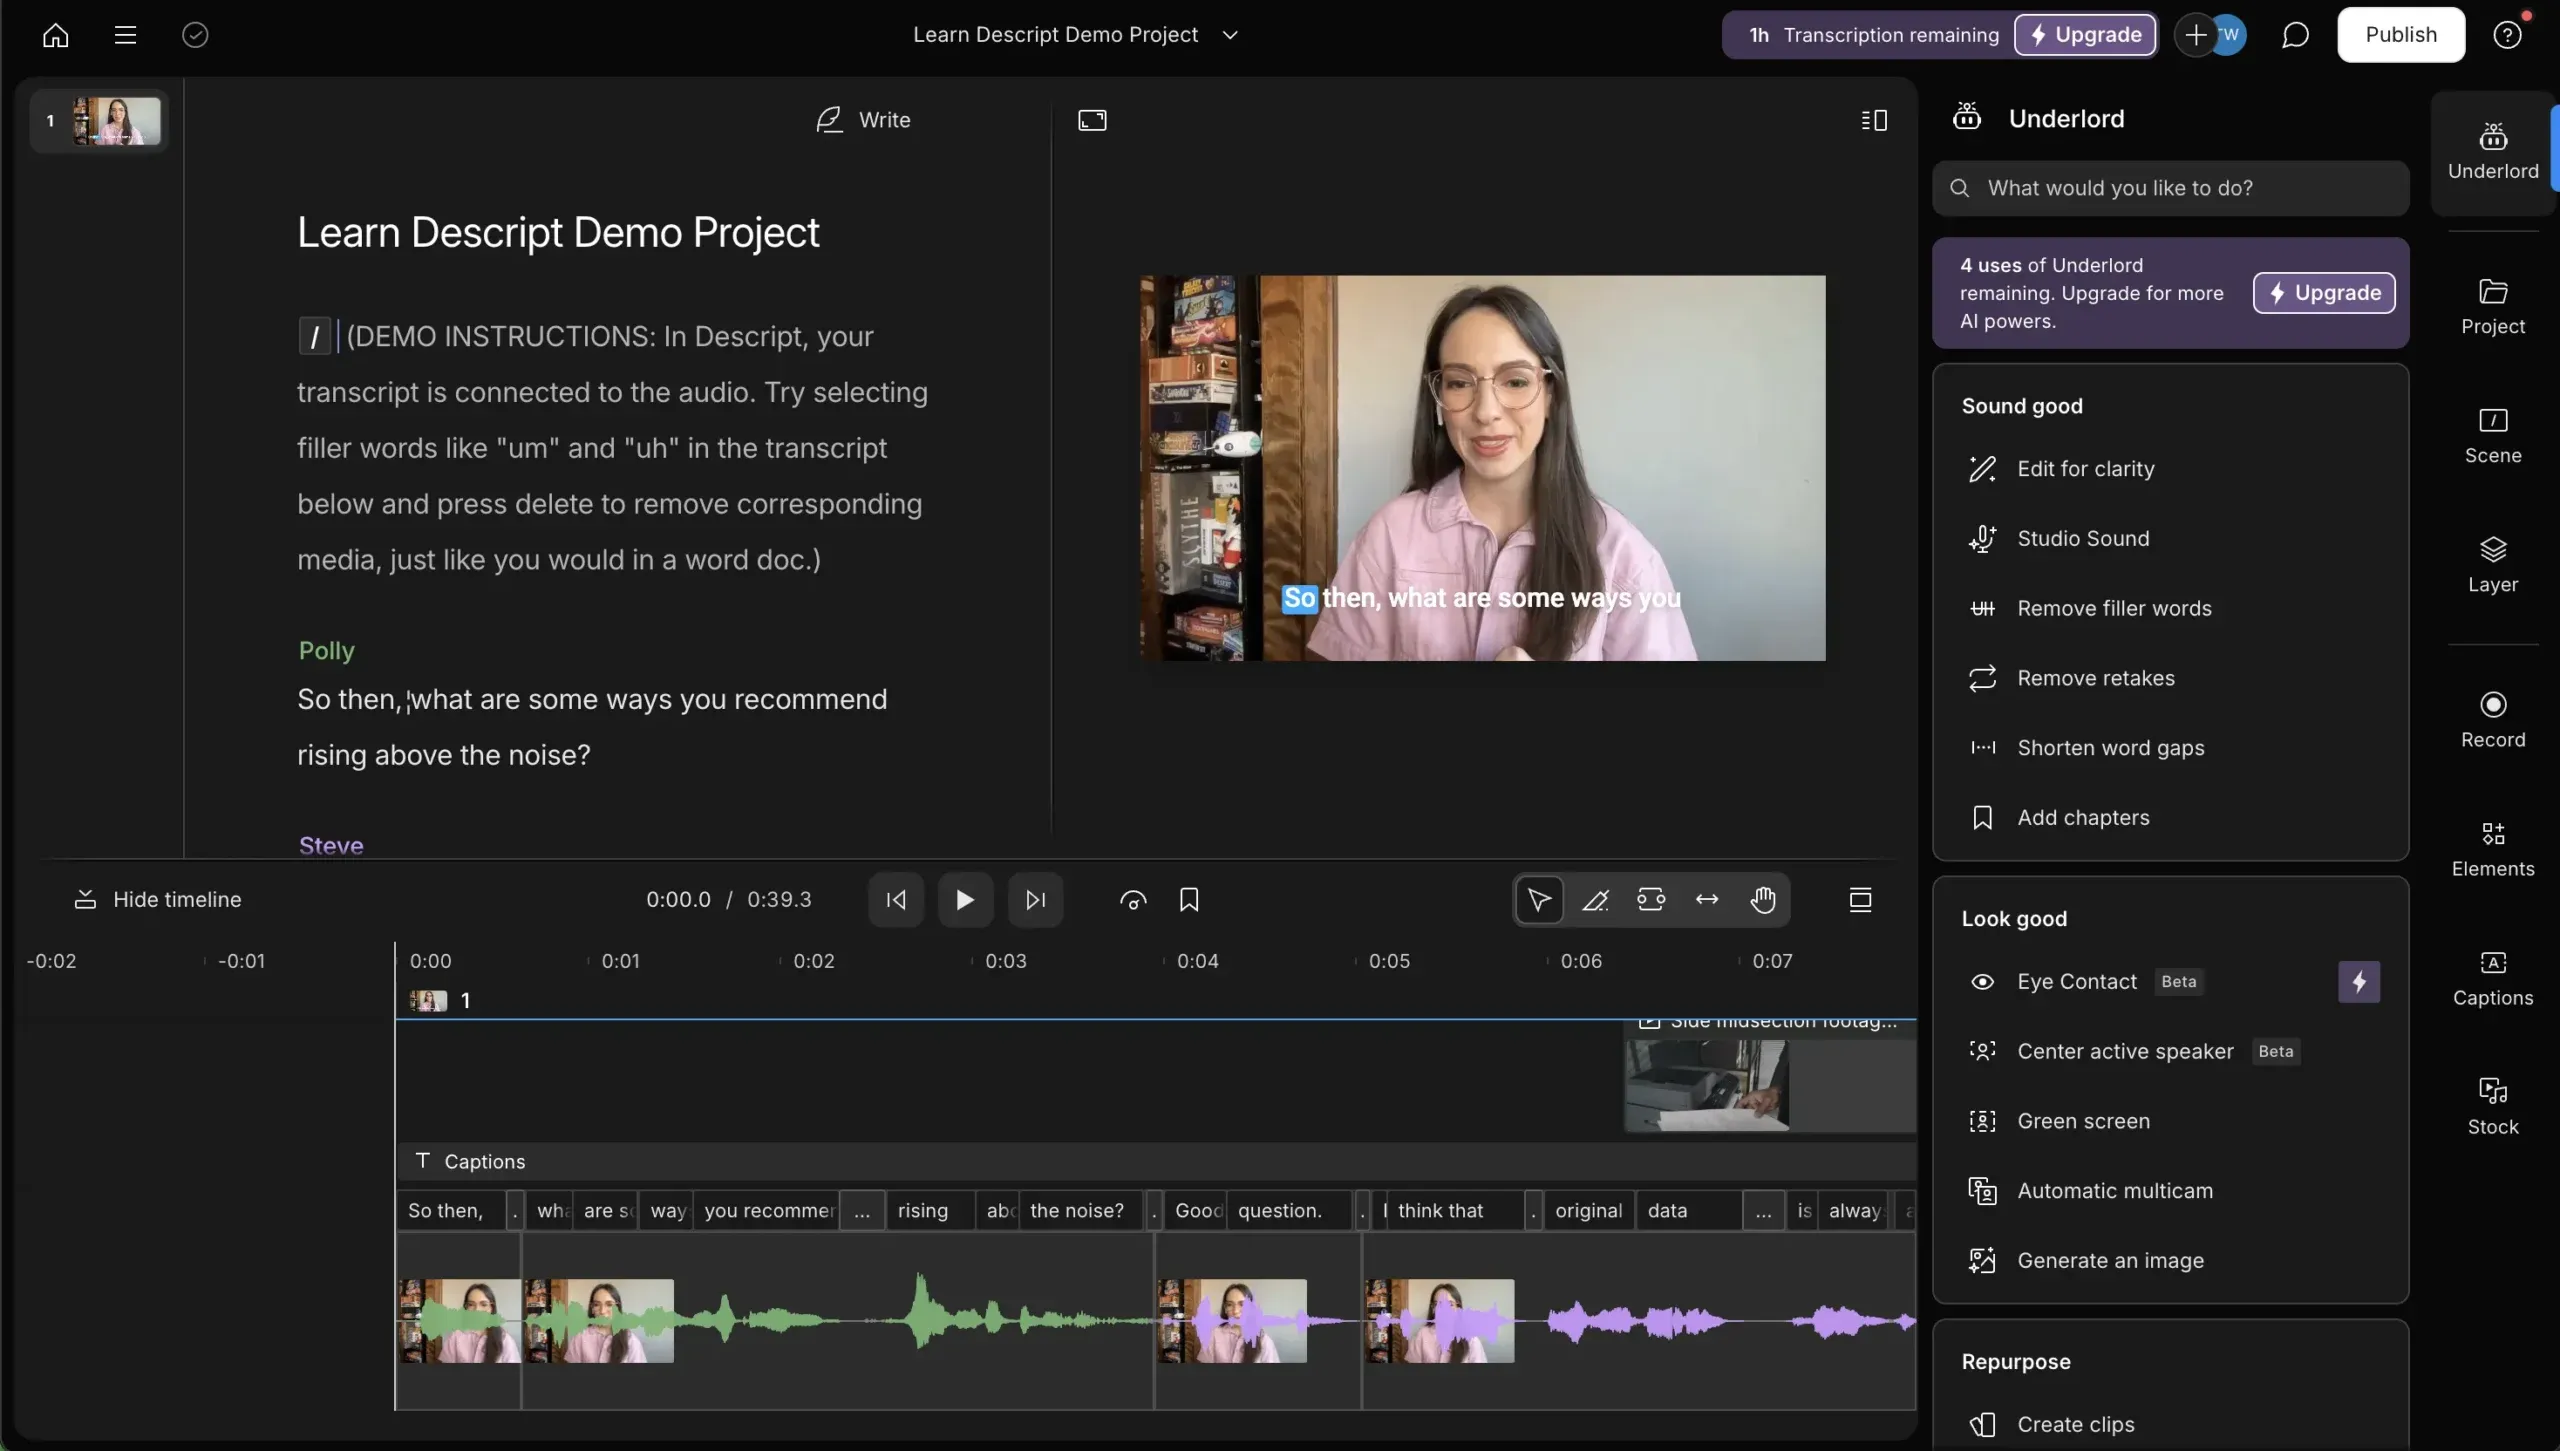Viewport: 2560px width, 1451px height.
Task: Click the Captions track header
Action: [1156, 1162]
